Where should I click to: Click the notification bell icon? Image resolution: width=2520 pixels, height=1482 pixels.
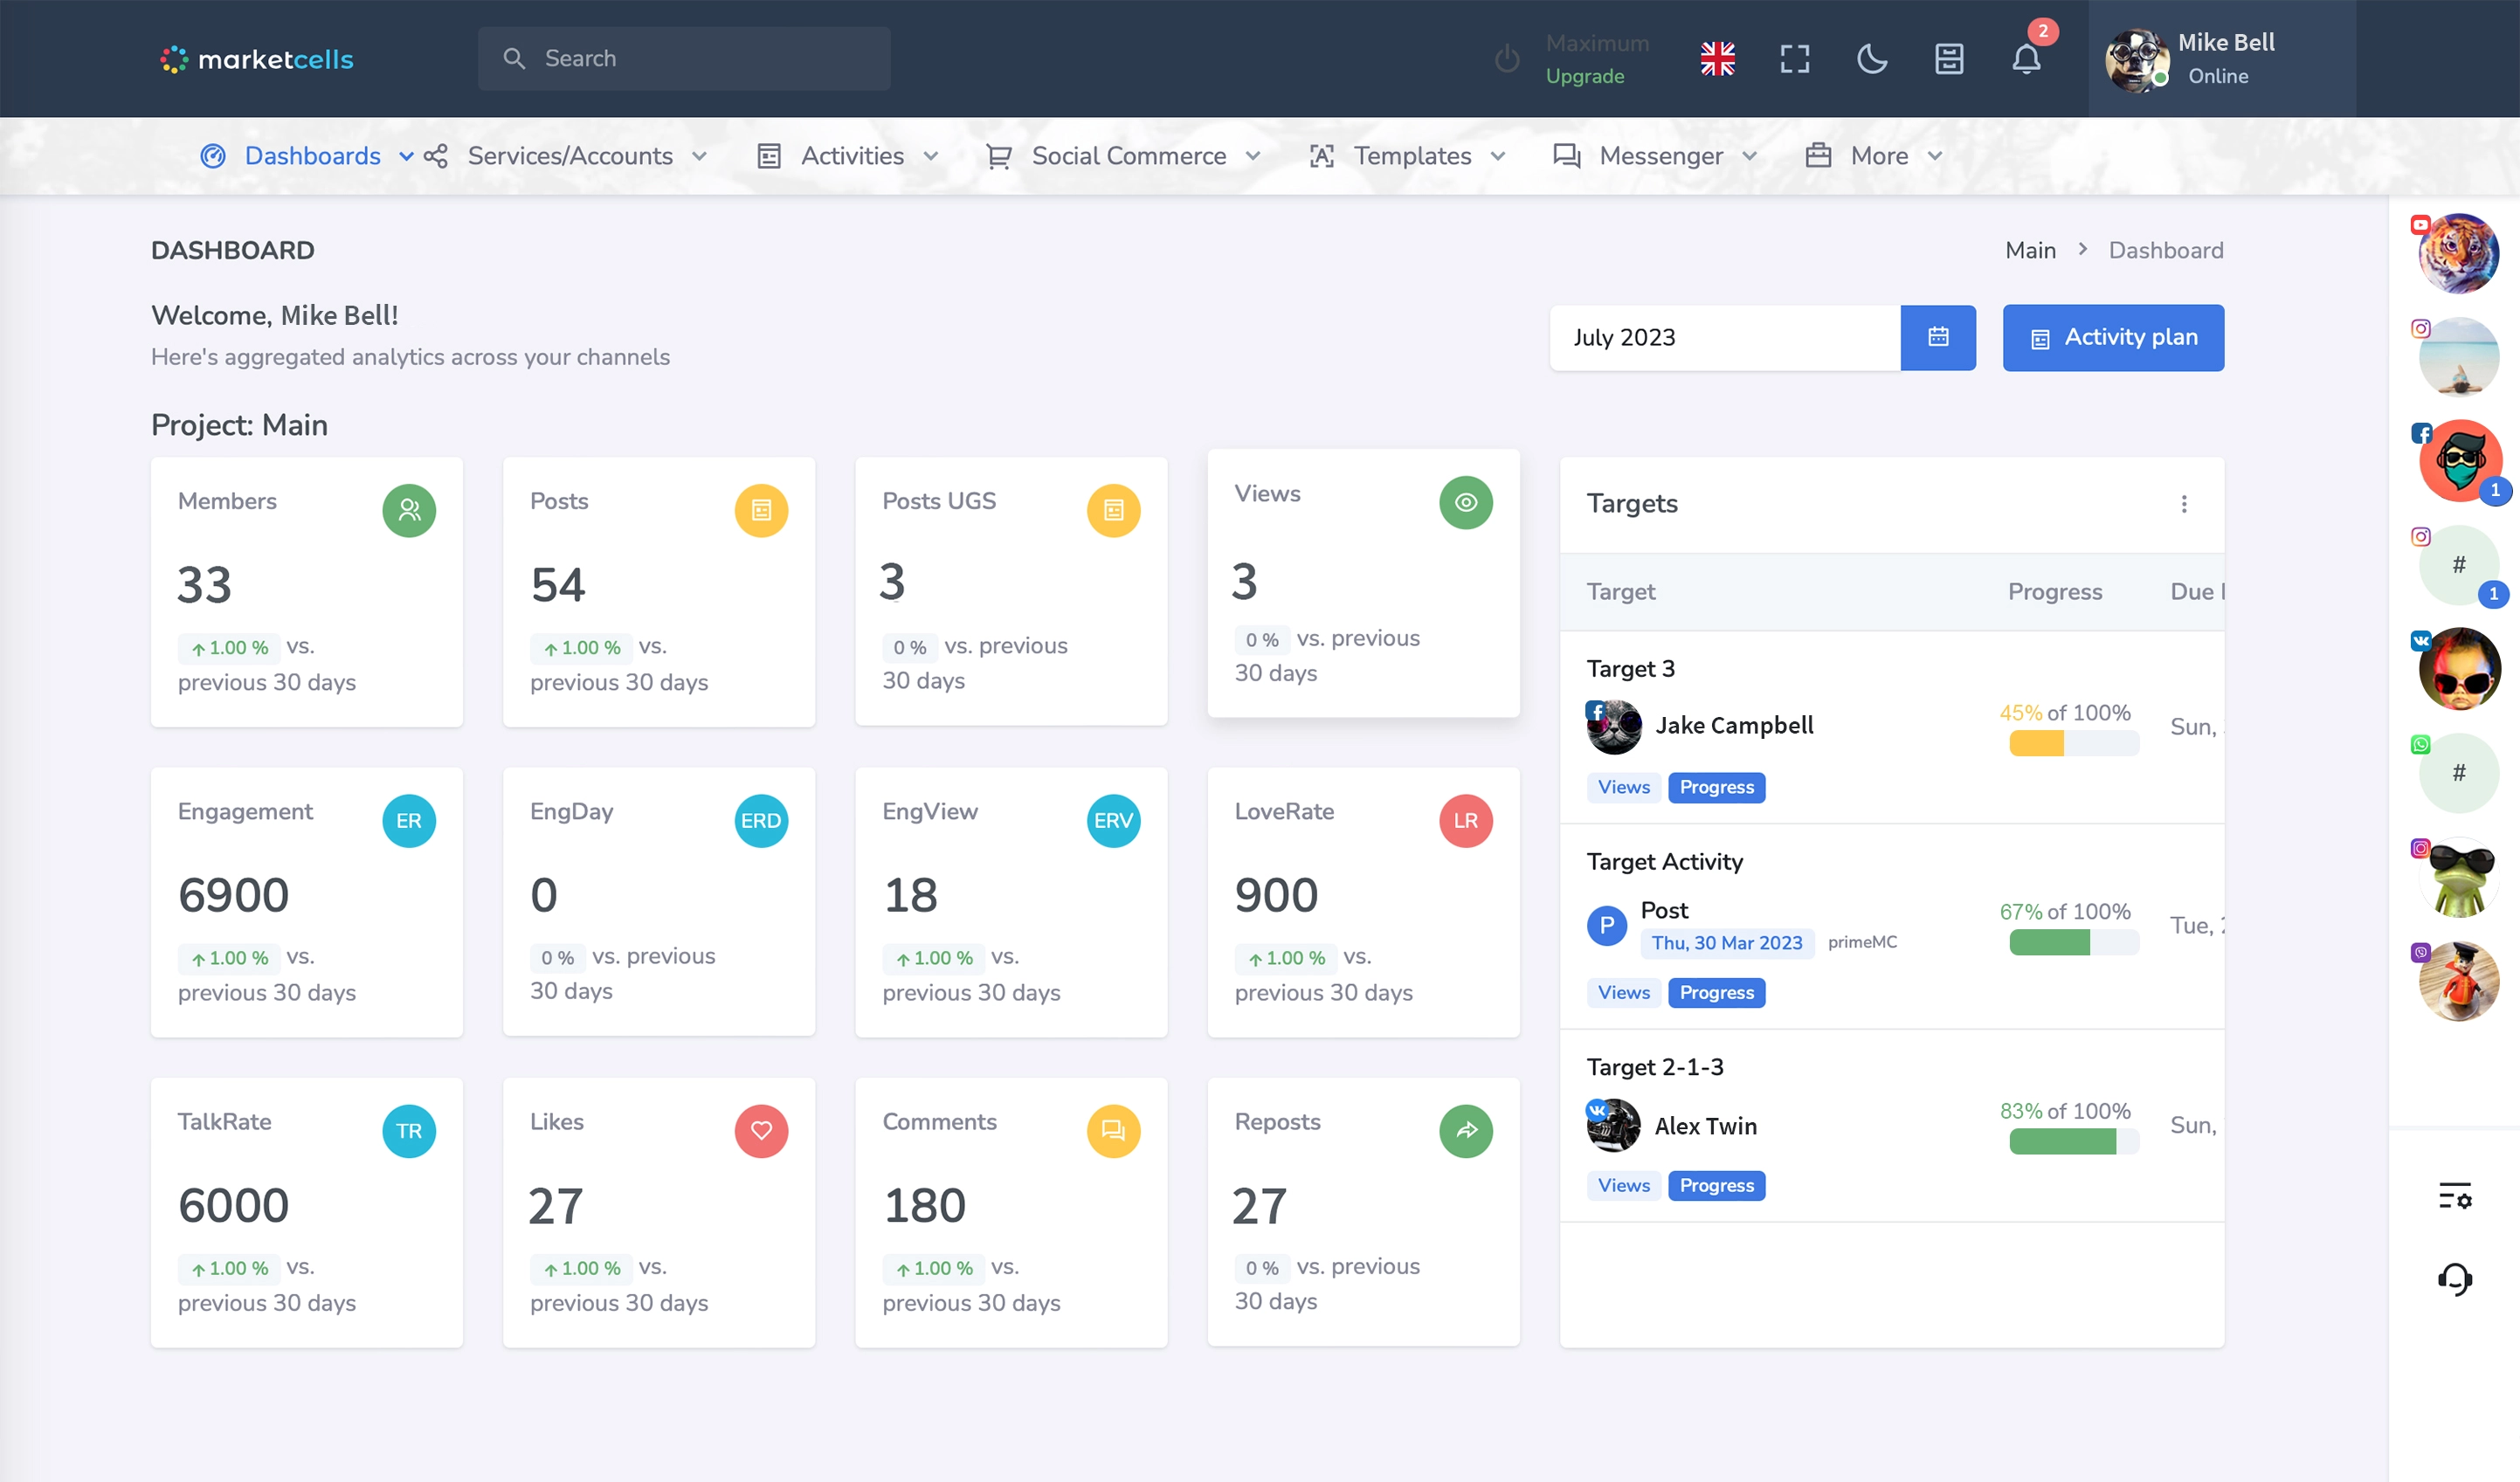point(2026,59)
